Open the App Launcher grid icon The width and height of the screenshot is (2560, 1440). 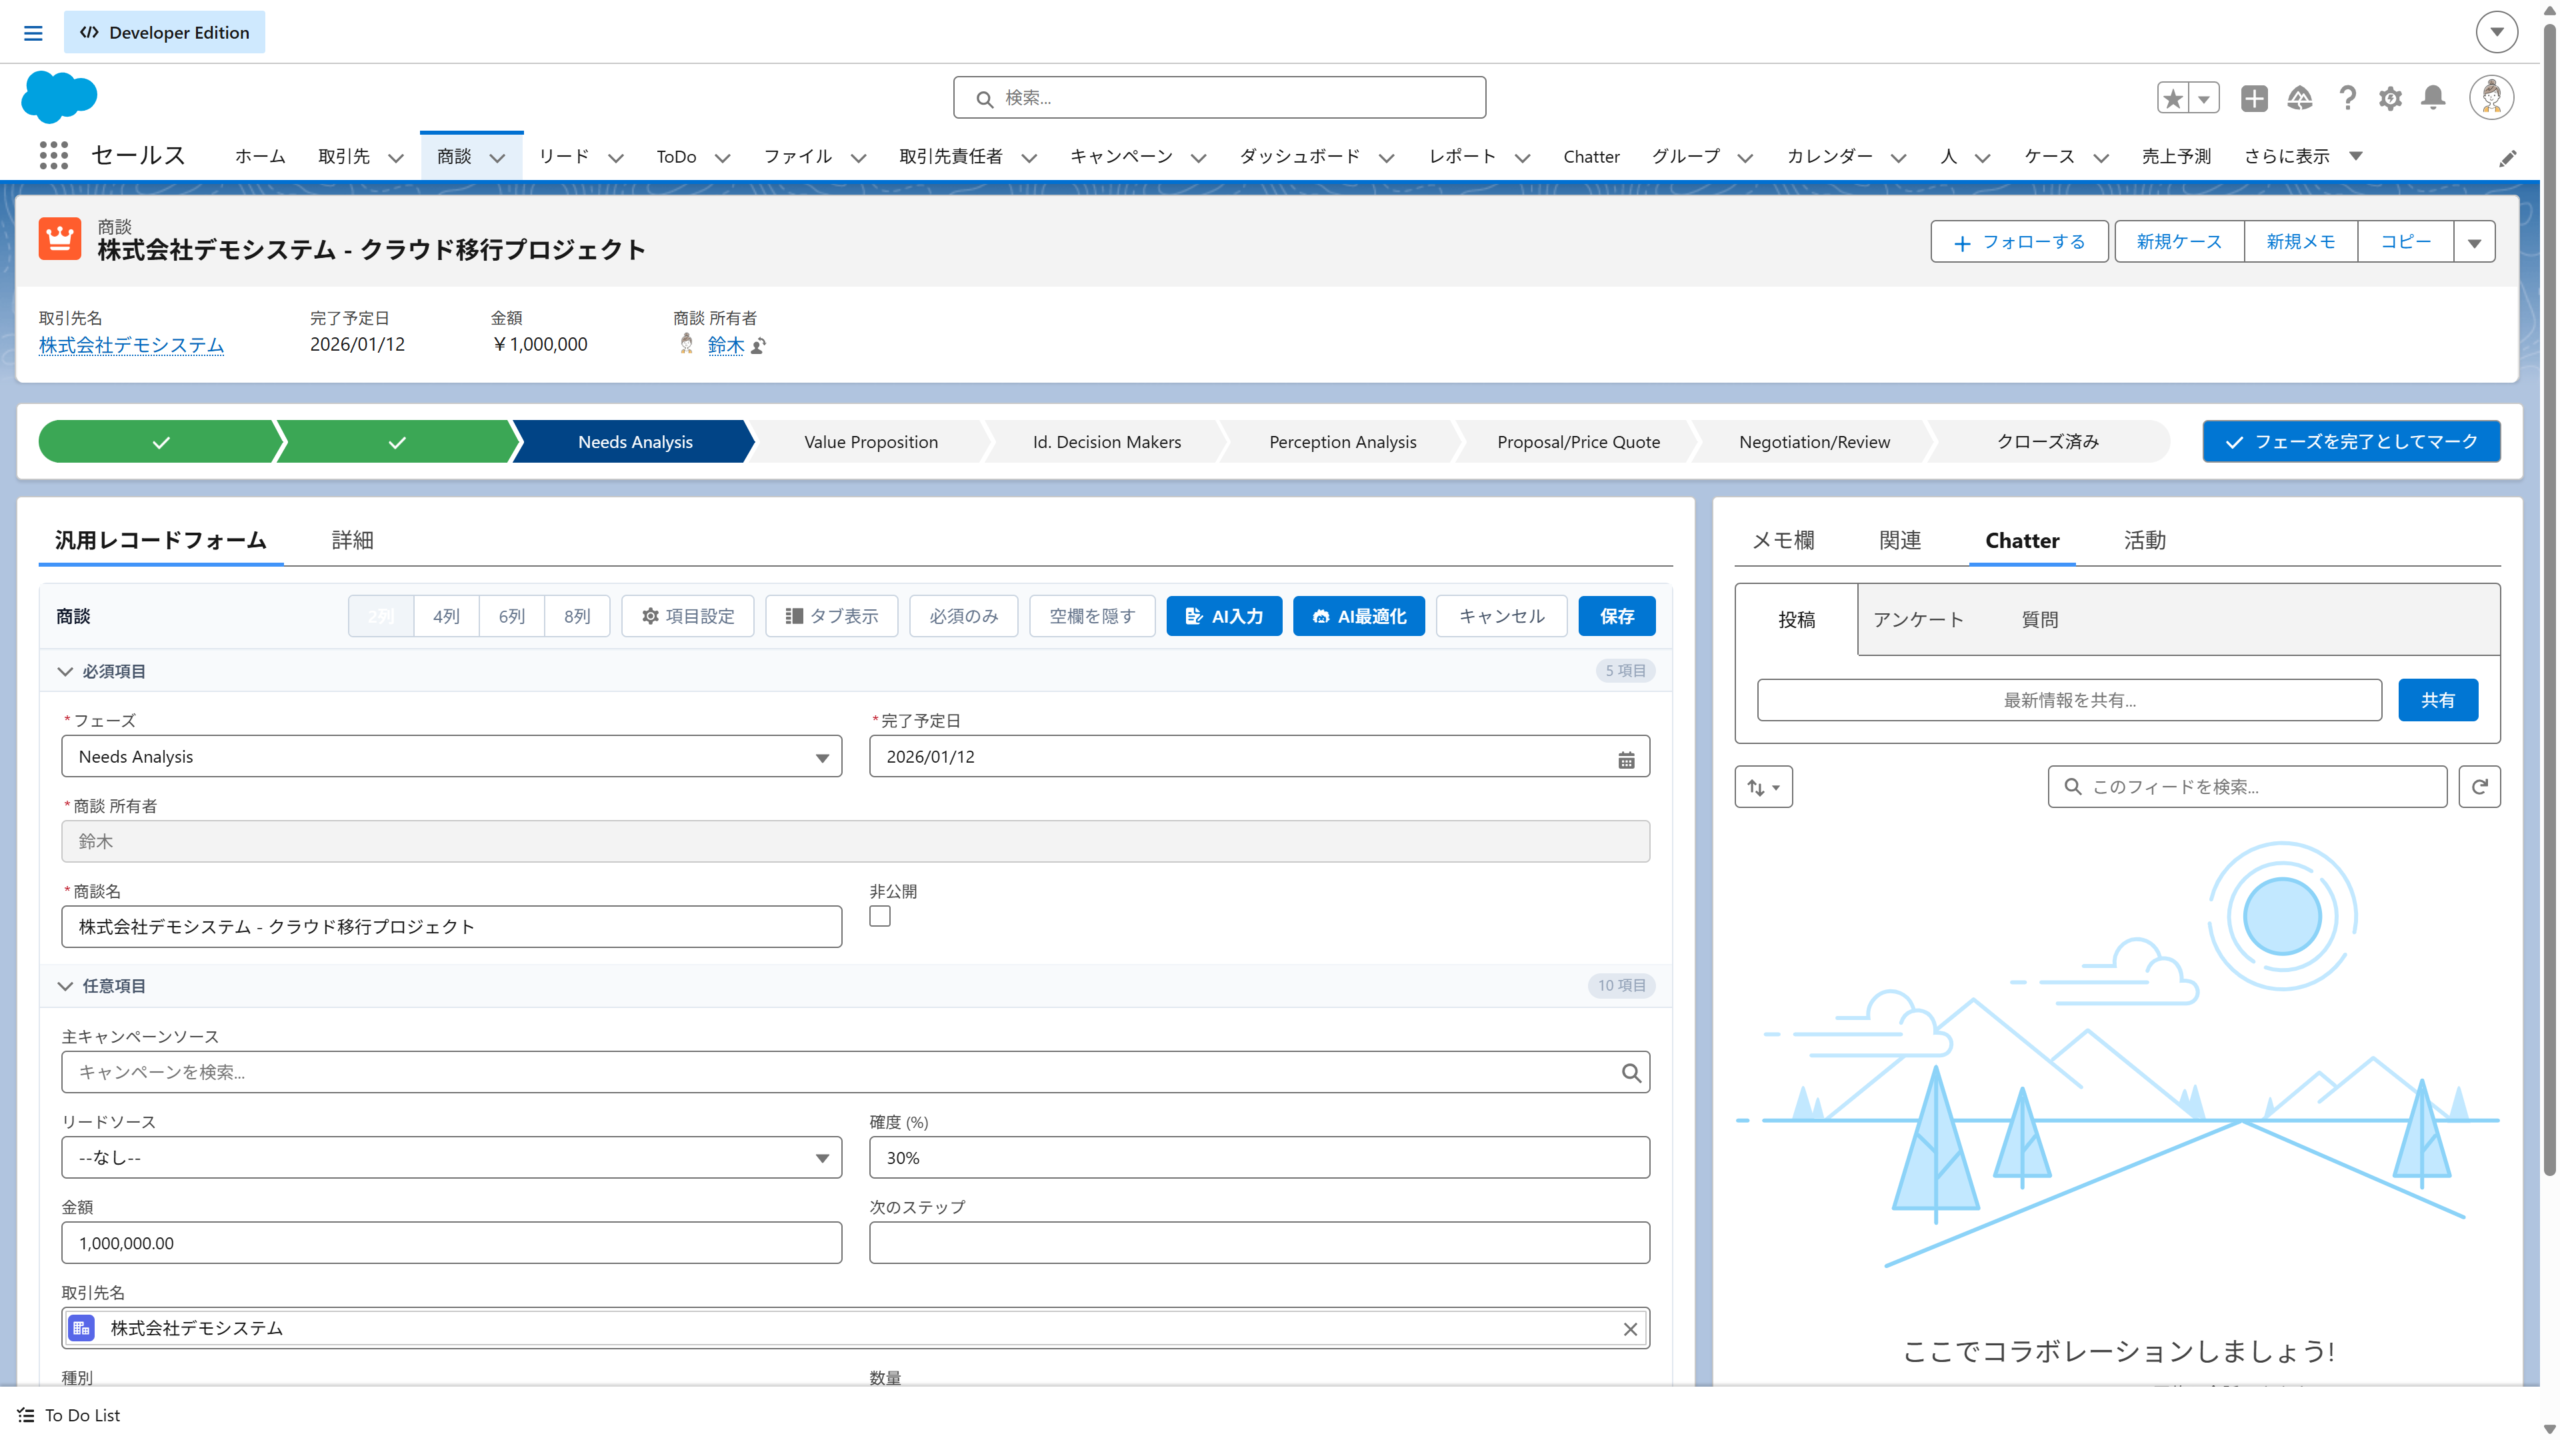tap(53, 155)
